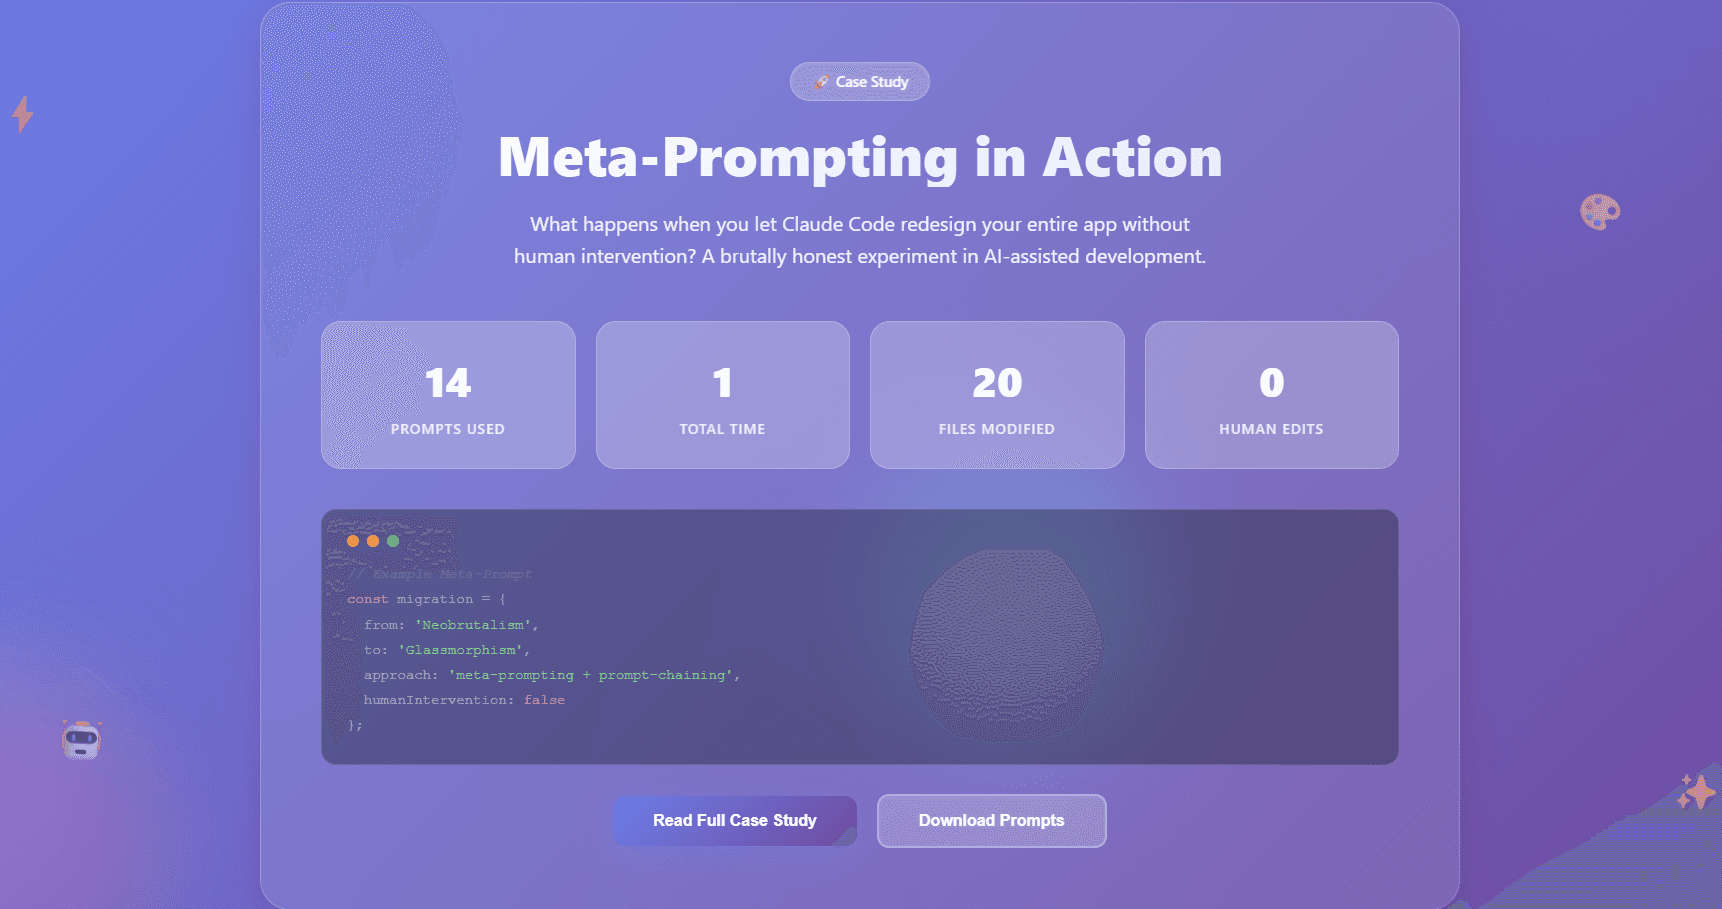Click the leftmost orange dot on the code window
This screenshot has height=909, width=1722.
(x=354, y=540)
